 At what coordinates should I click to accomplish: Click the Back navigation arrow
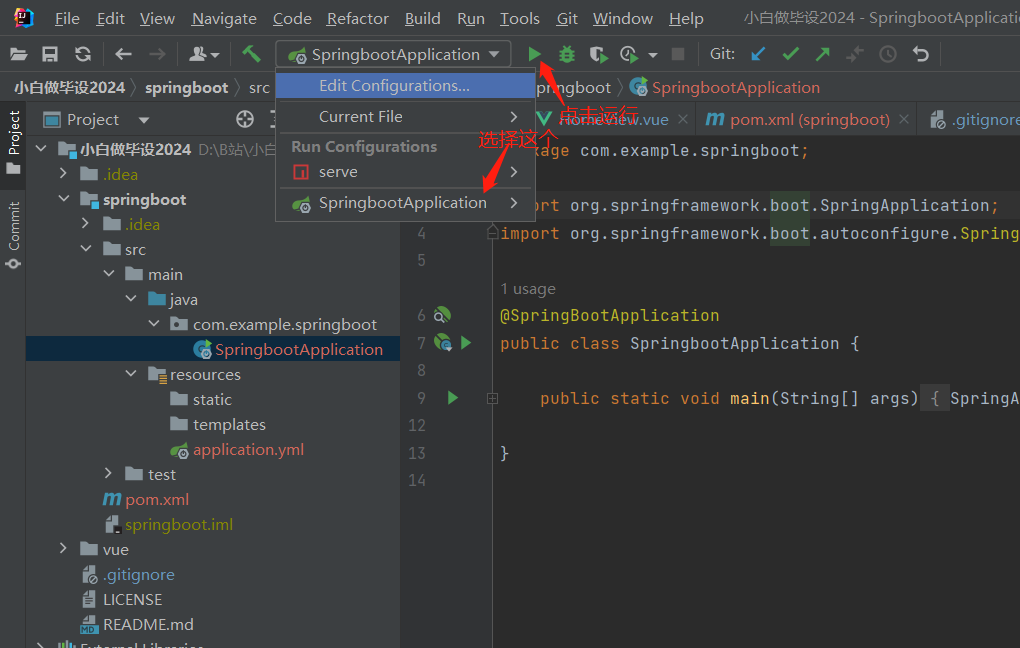pyautogui.click(x=123, y=55)
